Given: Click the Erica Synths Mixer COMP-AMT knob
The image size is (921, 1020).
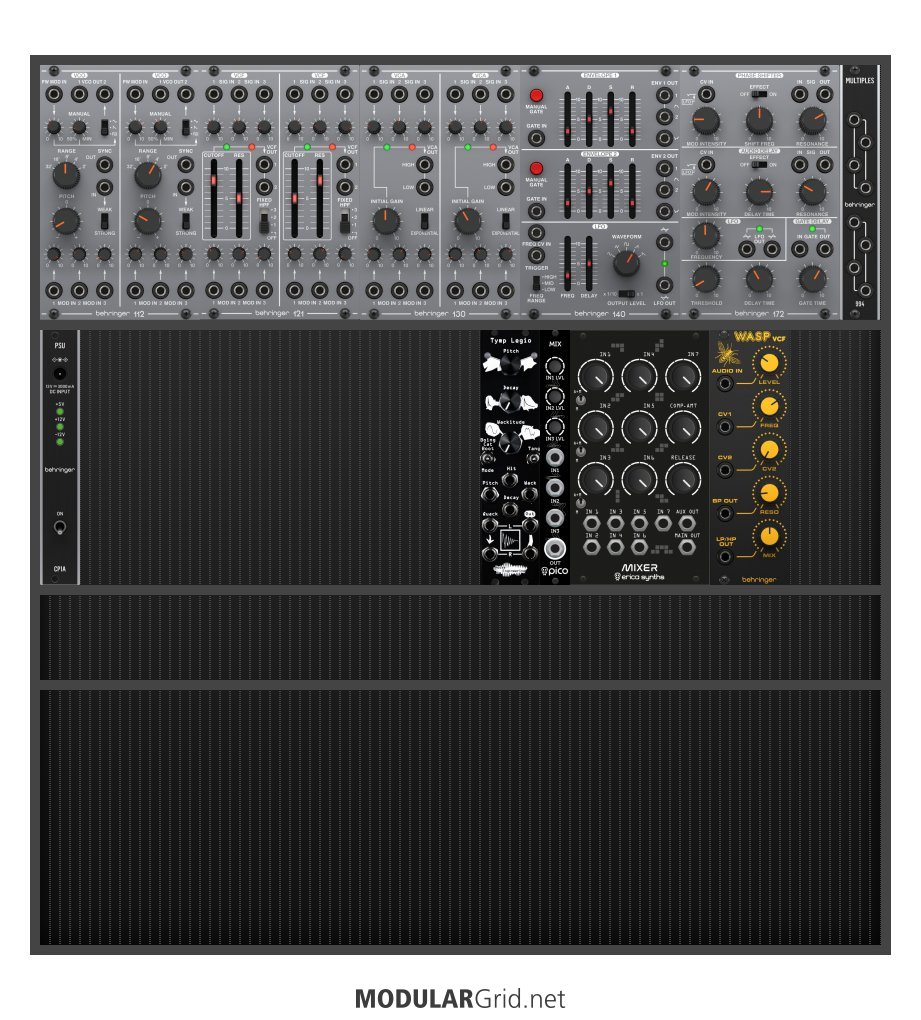Looking at the screenshot, I should point(683,427).
